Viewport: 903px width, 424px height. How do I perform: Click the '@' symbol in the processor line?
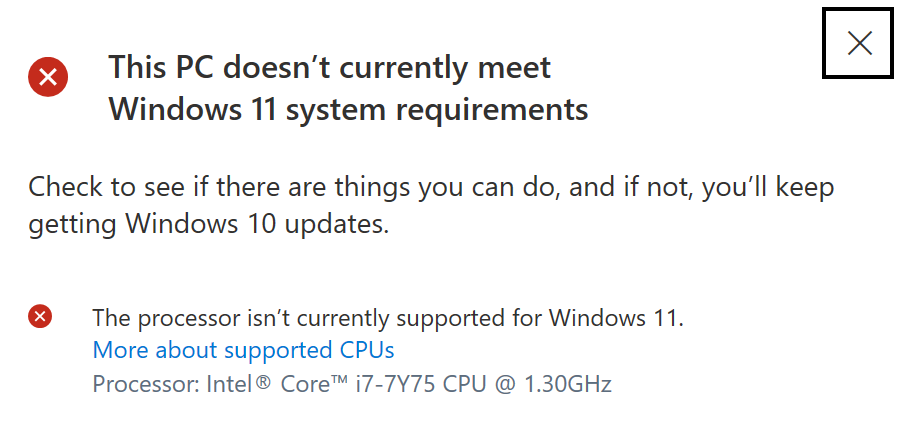coord(504,384)
